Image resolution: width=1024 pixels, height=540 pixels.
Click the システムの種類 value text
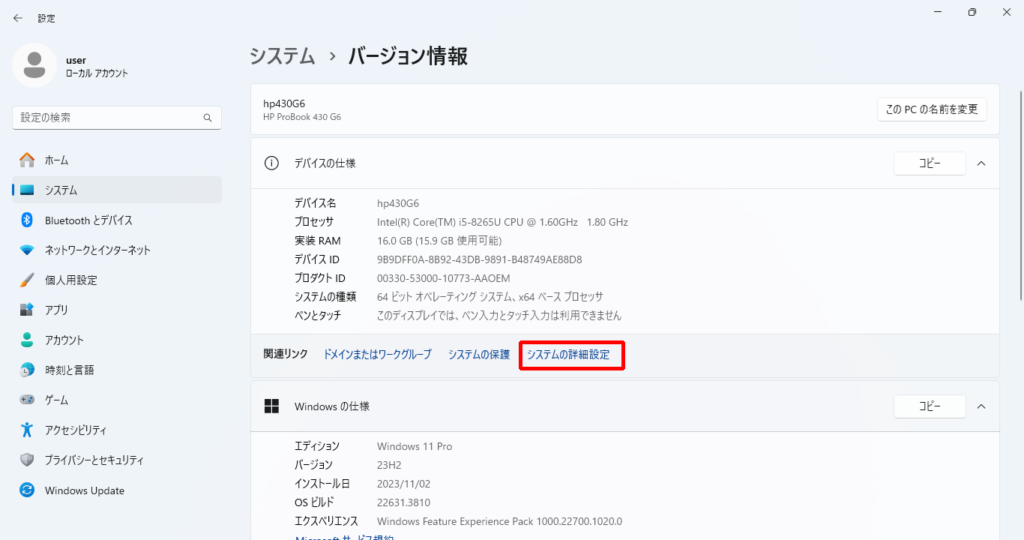click(490, 297)
